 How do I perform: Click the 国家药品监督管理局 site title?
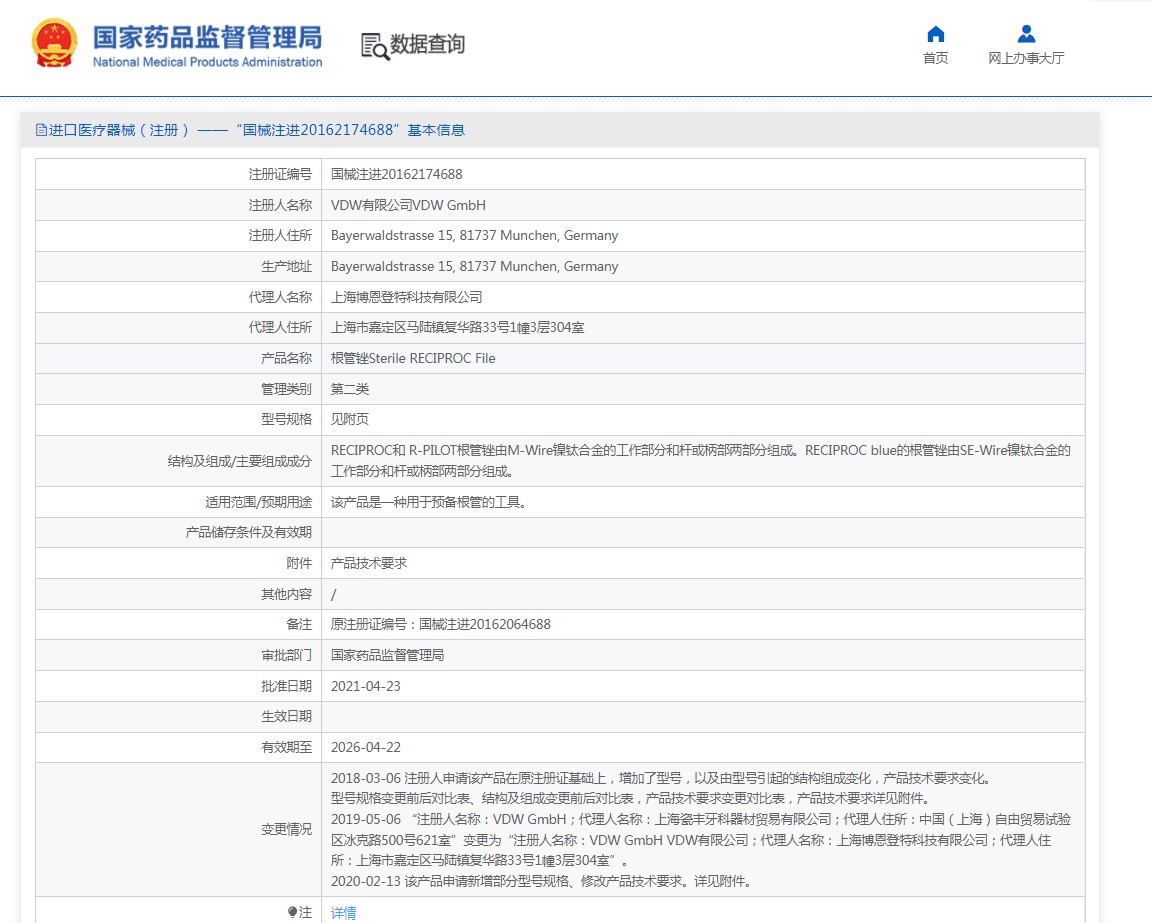[x=207, y=37]
